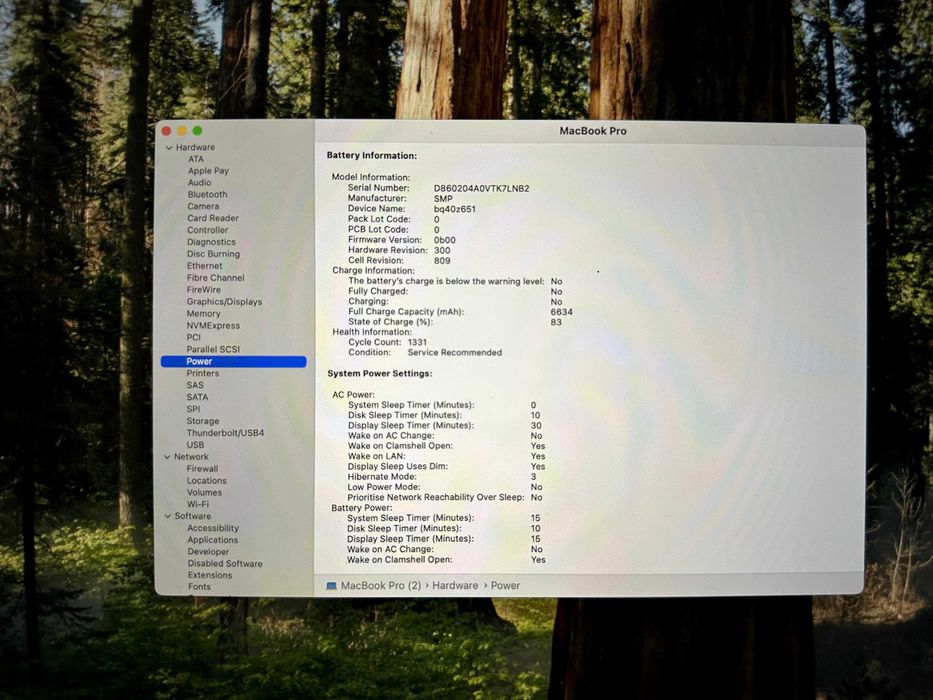Select Disc Burning entry
The image size is (933, 700).
pyautogui.click(x=213, y=254)
